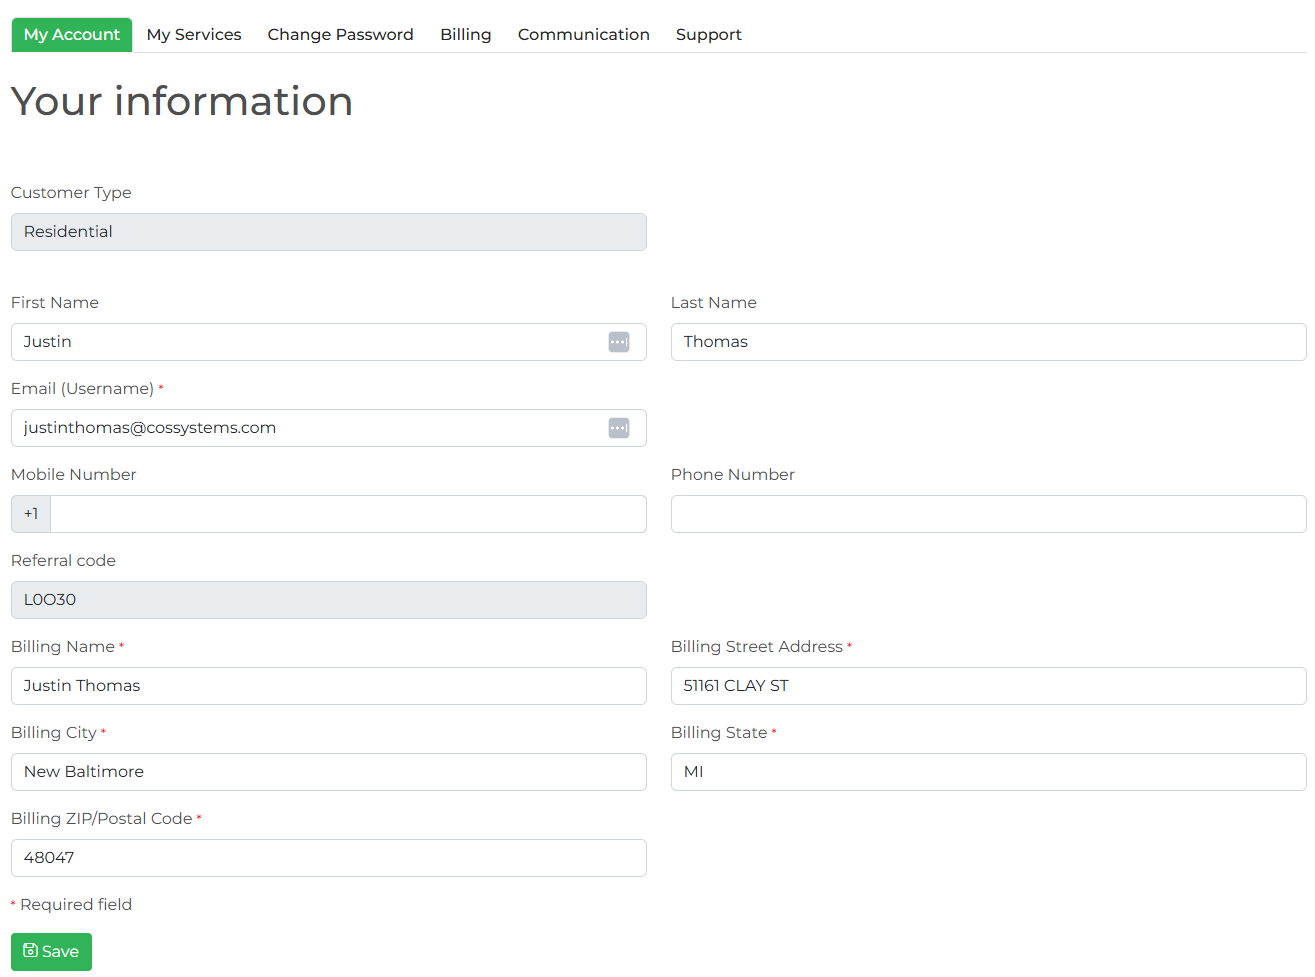Click the "First Name" label

coord(55,303)
